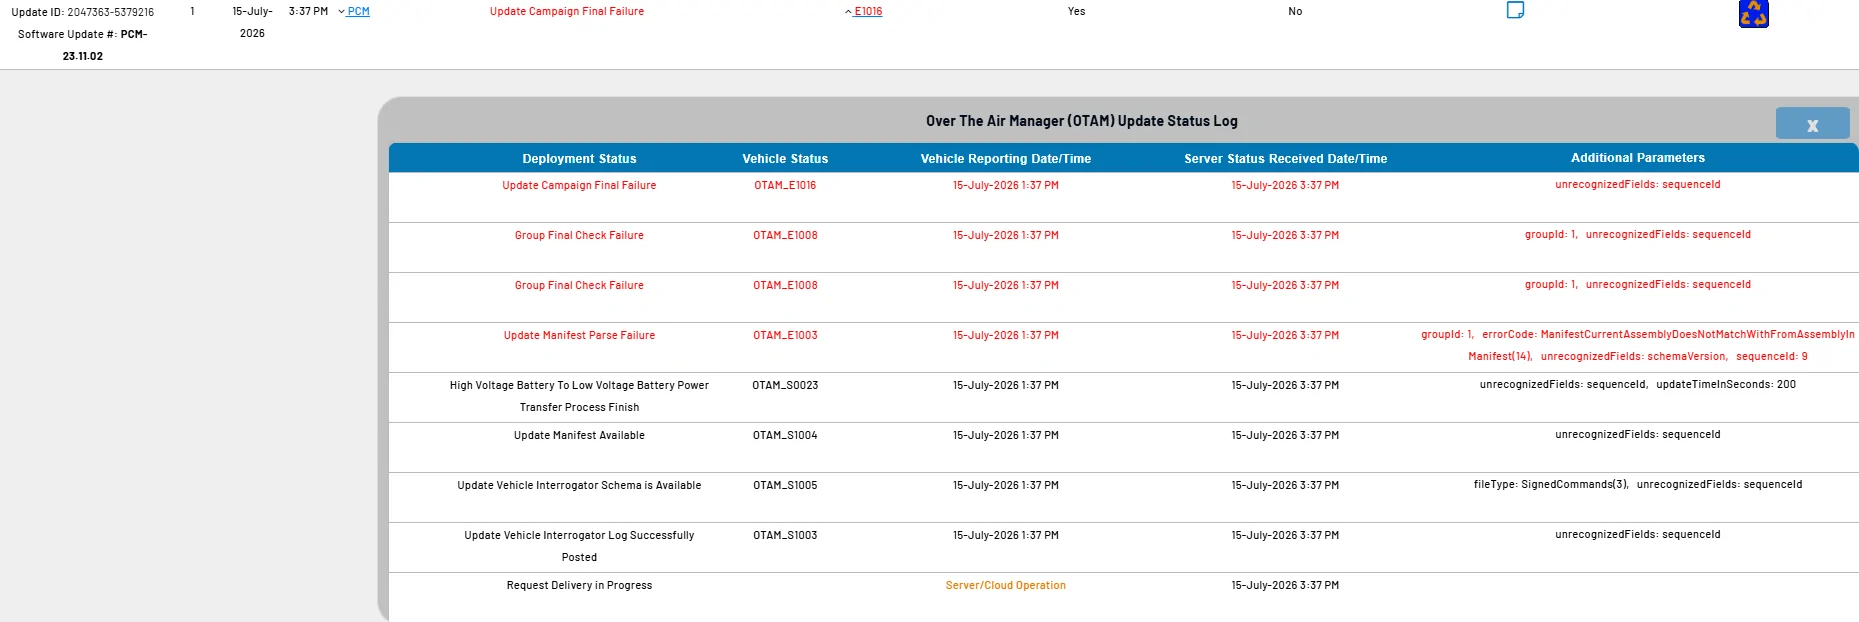Click the Deployment Status column header
Screen dimensions: 1859x622
click(x=579, y=158)
